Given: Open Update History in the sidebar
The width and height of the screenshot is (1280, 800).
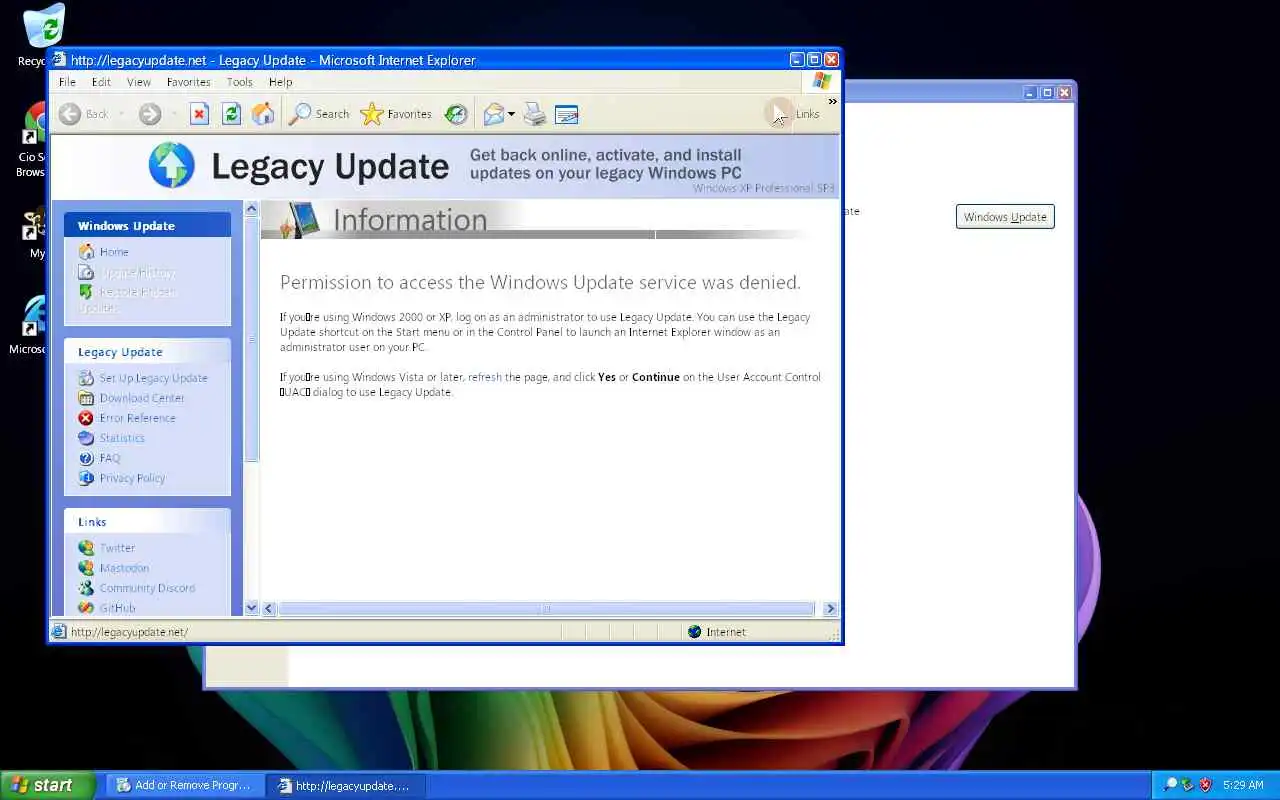Looking at the screenshot, I should click(137, 272).
